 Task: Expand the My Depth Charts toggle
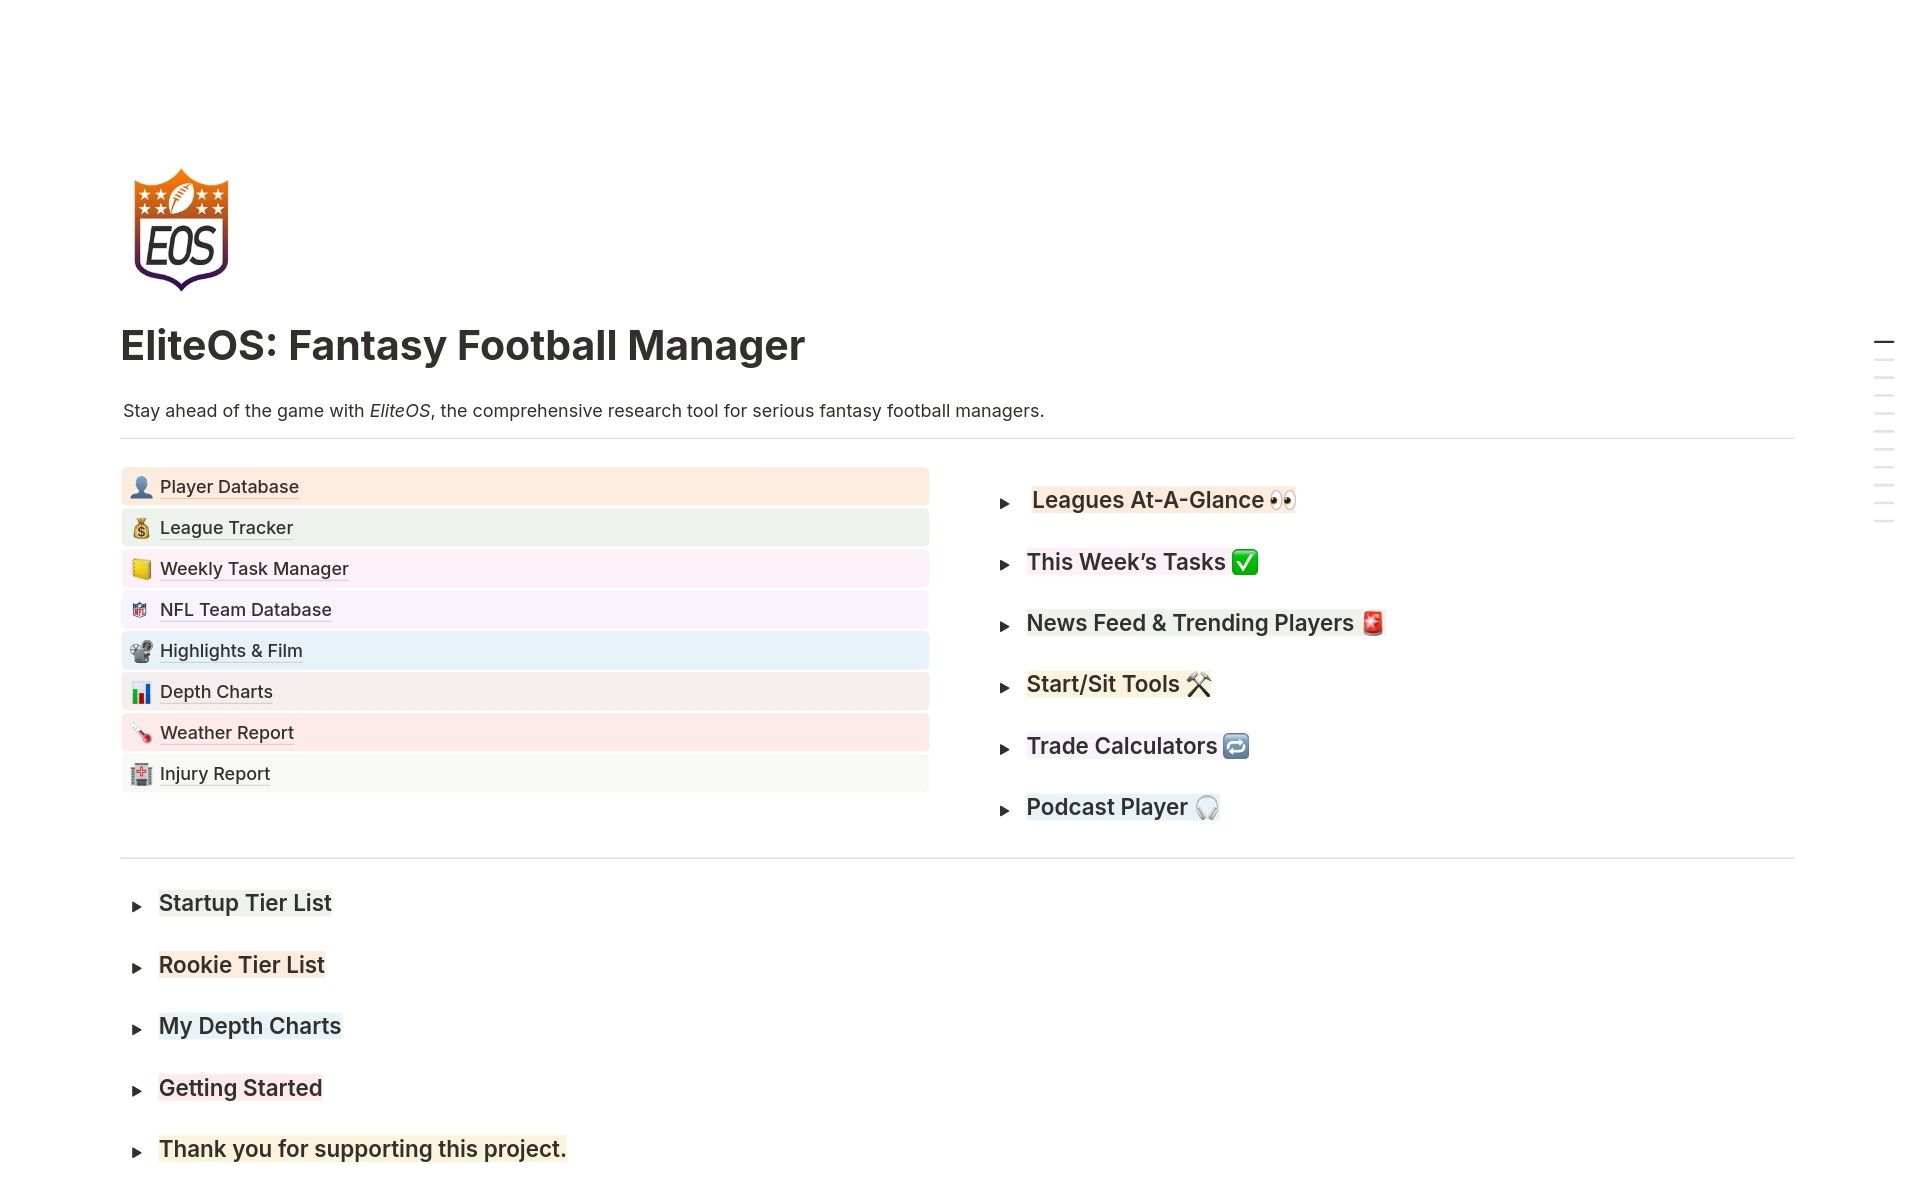point(137,1029)
